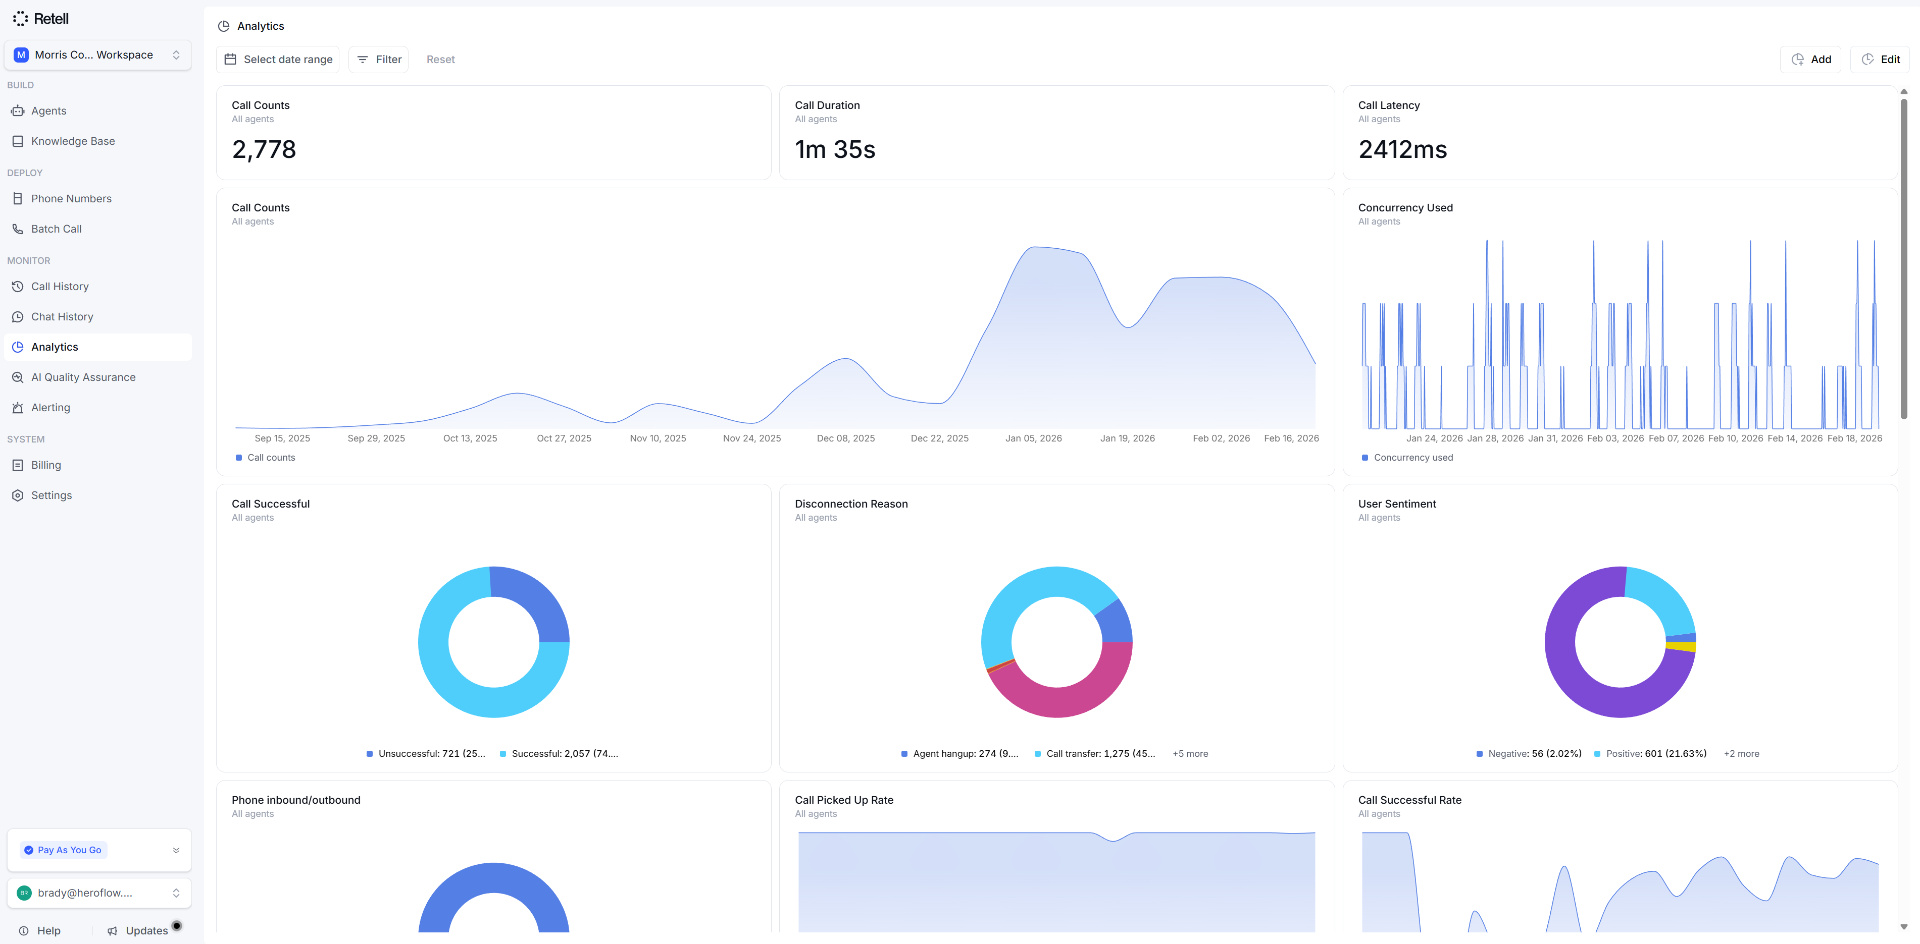
Task: Click the Billing receipt icon
Action: pos(18,465)
